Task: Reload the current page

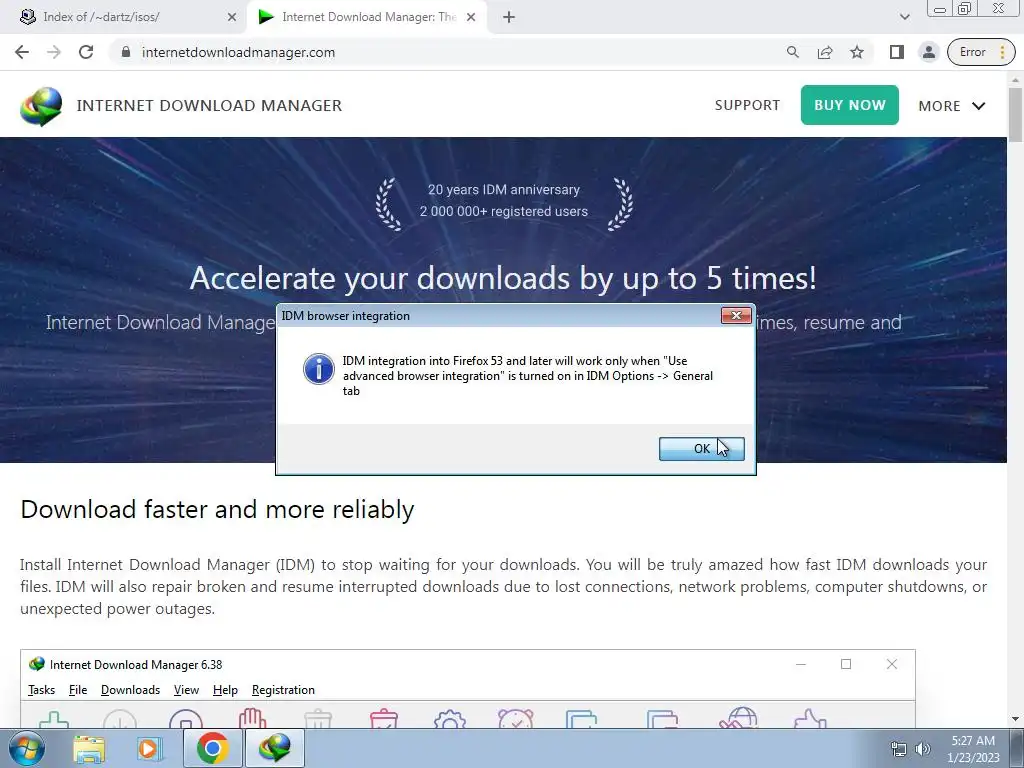Action: point(86,52)
